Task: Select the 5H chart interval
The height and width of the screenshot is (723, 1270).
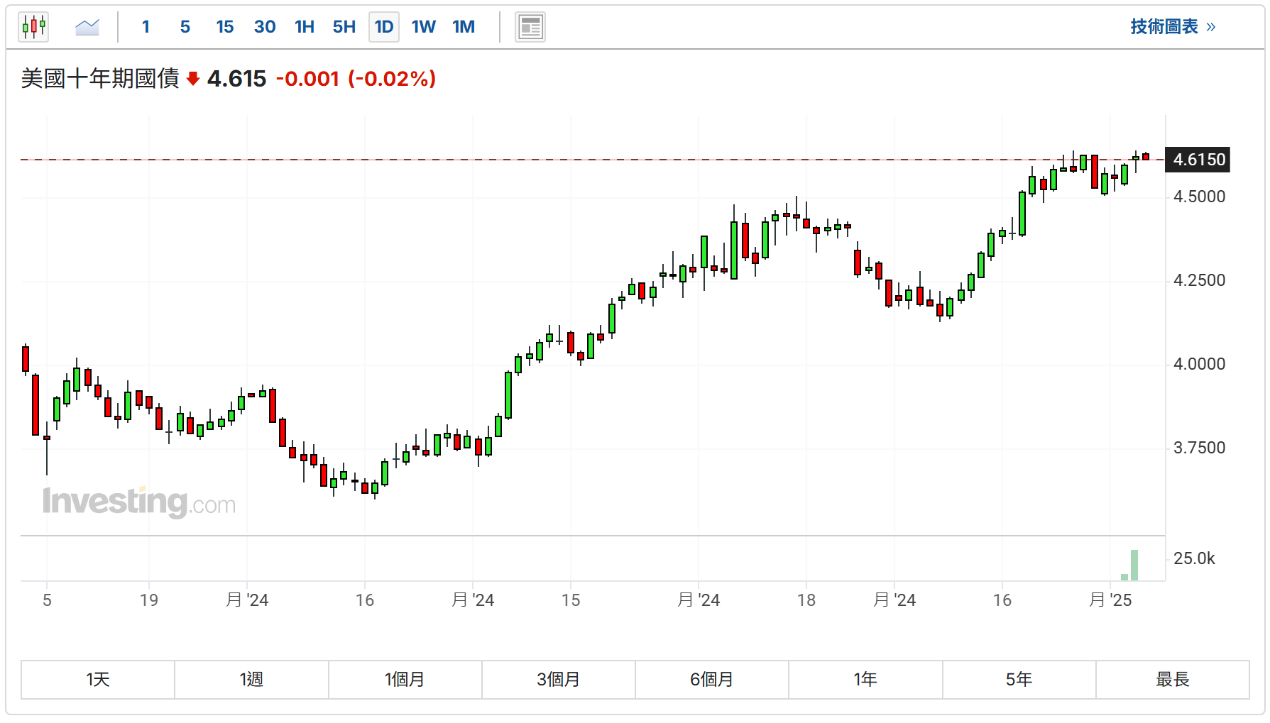Action: coord(344,27)
